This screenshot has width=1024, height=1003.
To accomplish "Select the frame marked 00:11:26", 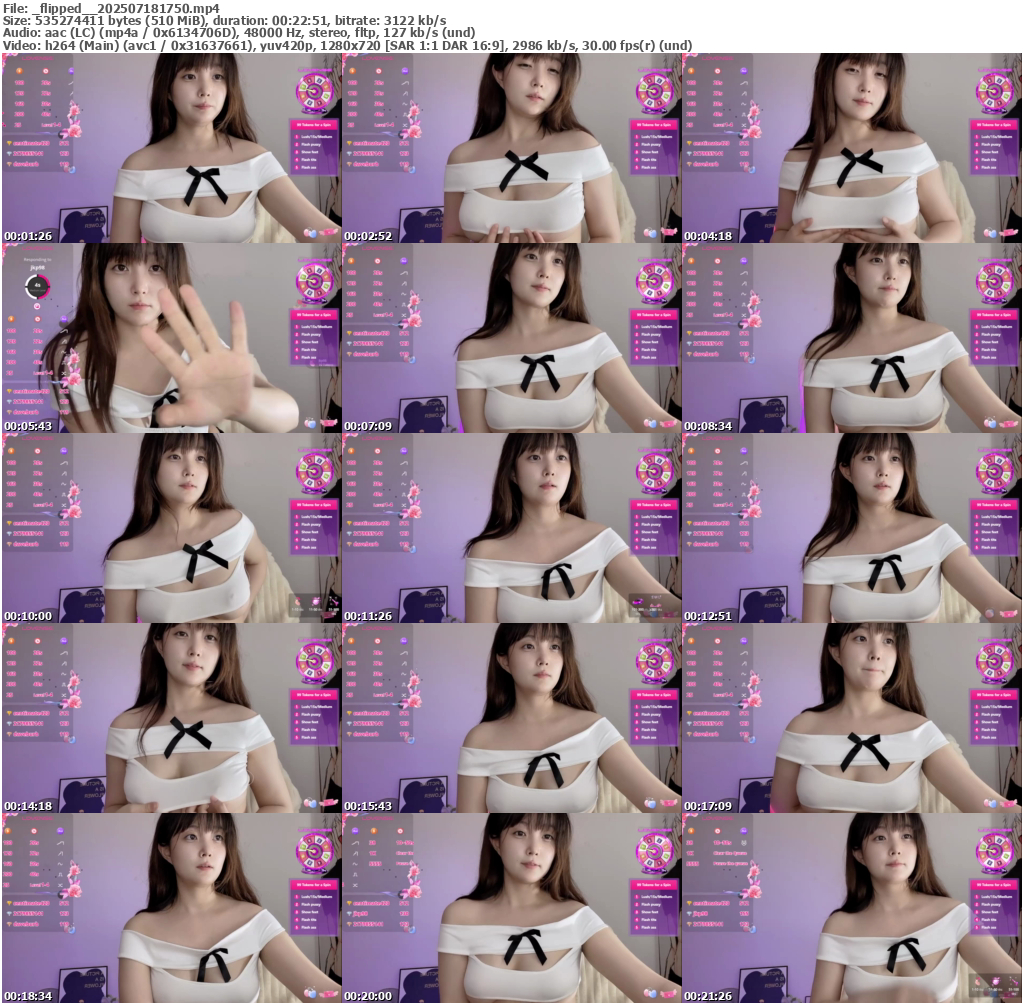I will point(511,528).
